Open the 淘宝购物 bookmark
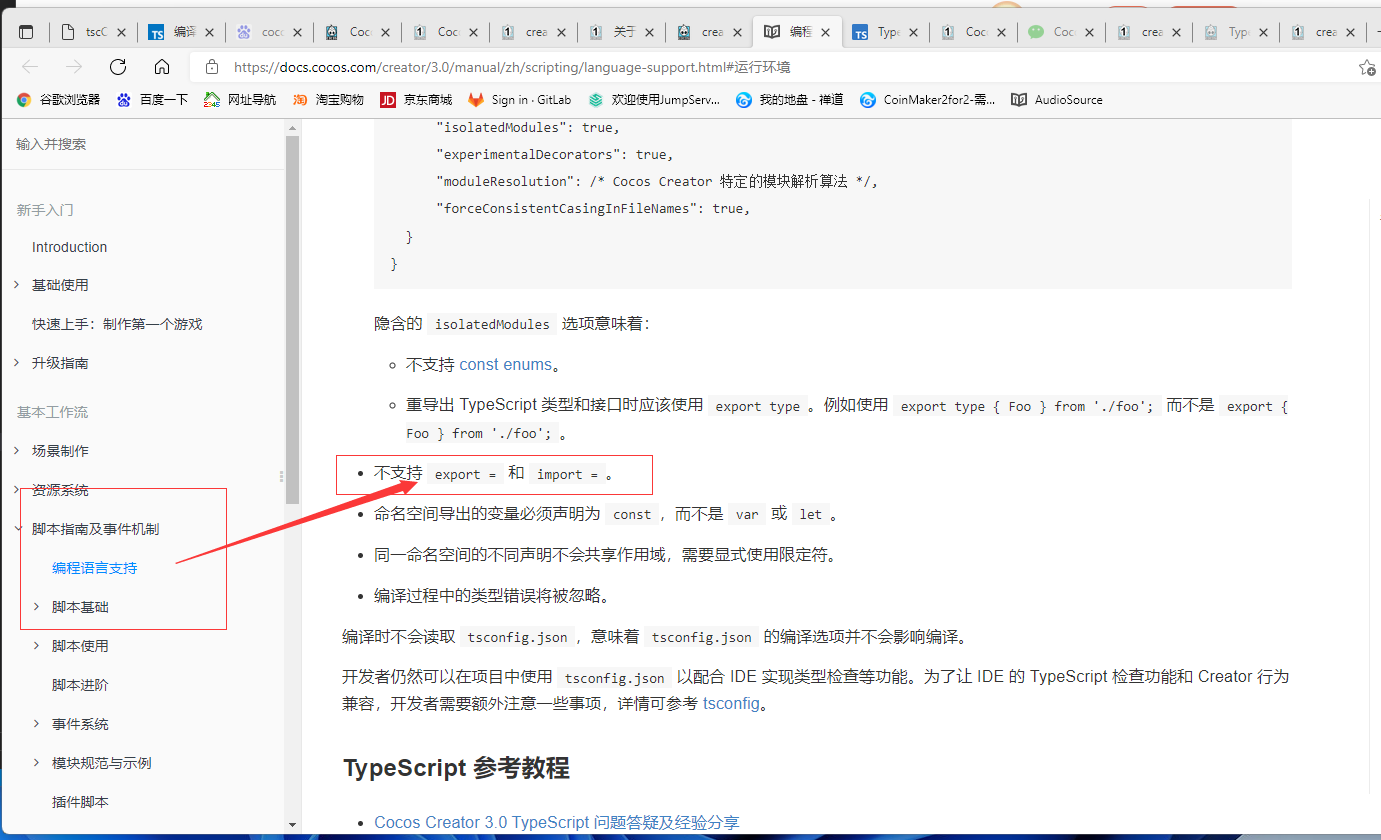 click(329, 100)
